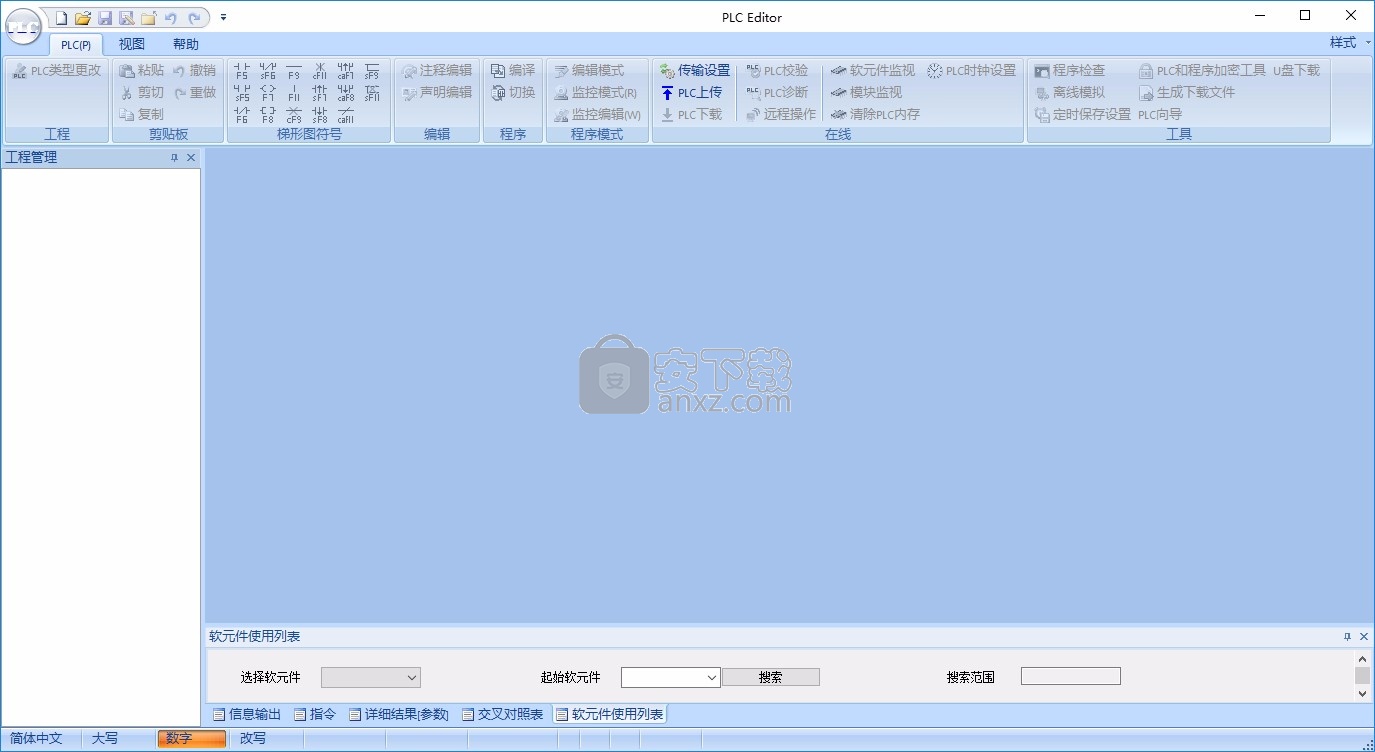Image resolution: width=1375 pixels, height=752 pixels.
Task: Insert falling edge contact sF8 symbol
Action: 320,114
